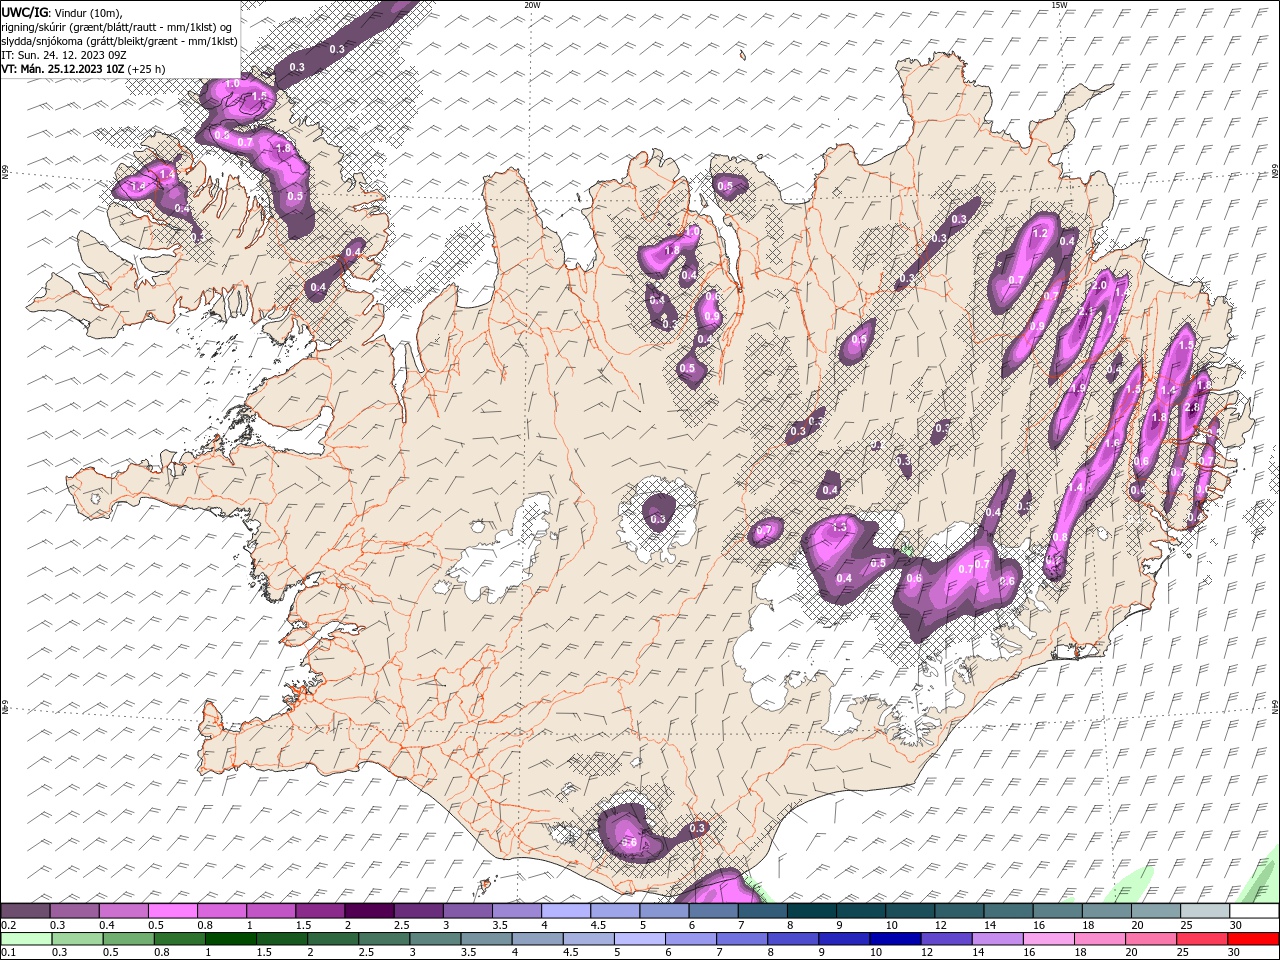Select the dark green 1–1.5 bottom swatch
Image resolution: width=1280 pixels, height=960 pixels.
231,939
